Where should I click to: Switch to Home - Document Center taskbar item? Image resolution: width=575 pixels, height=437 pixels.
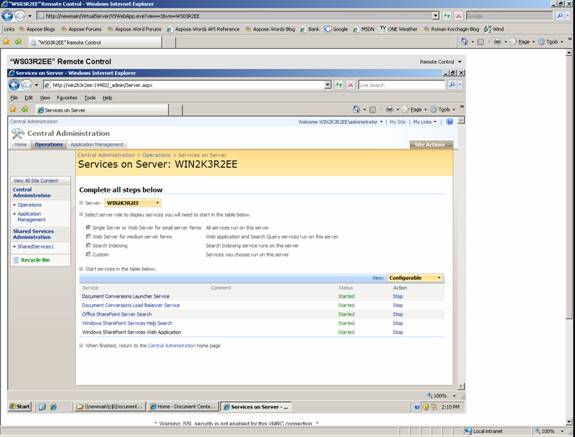(183, 407)
